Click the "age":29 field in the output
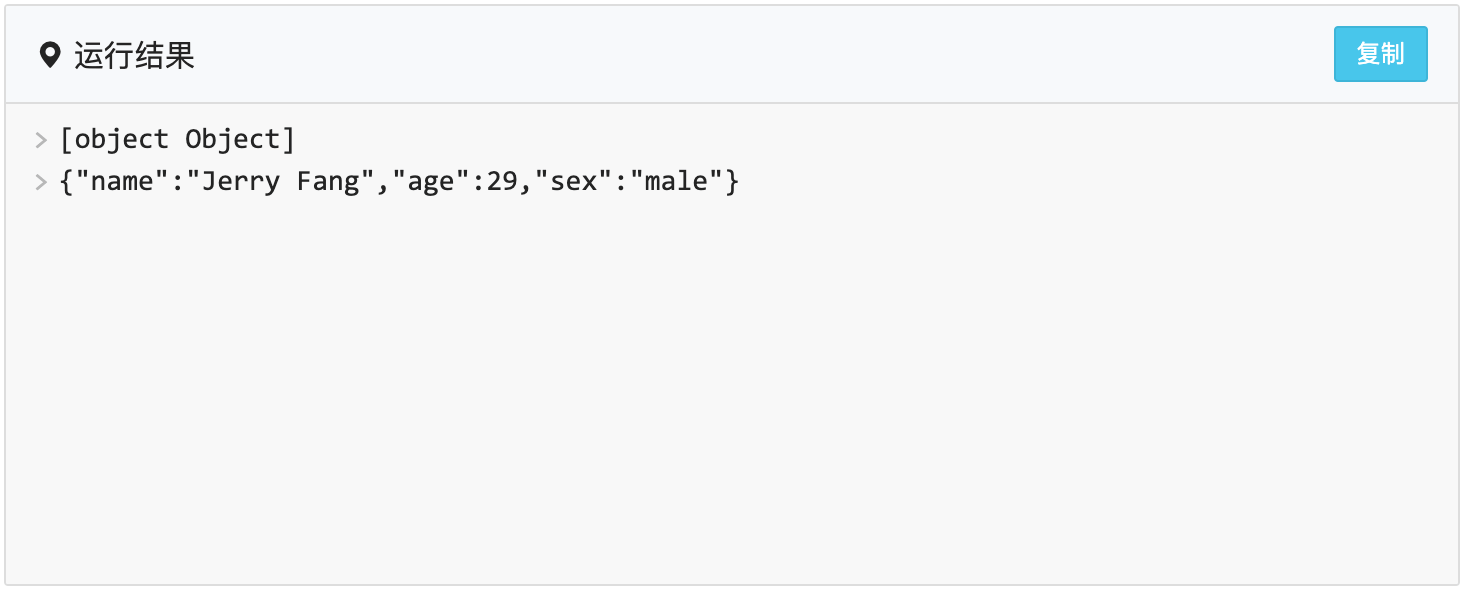 tap(459, 181)
